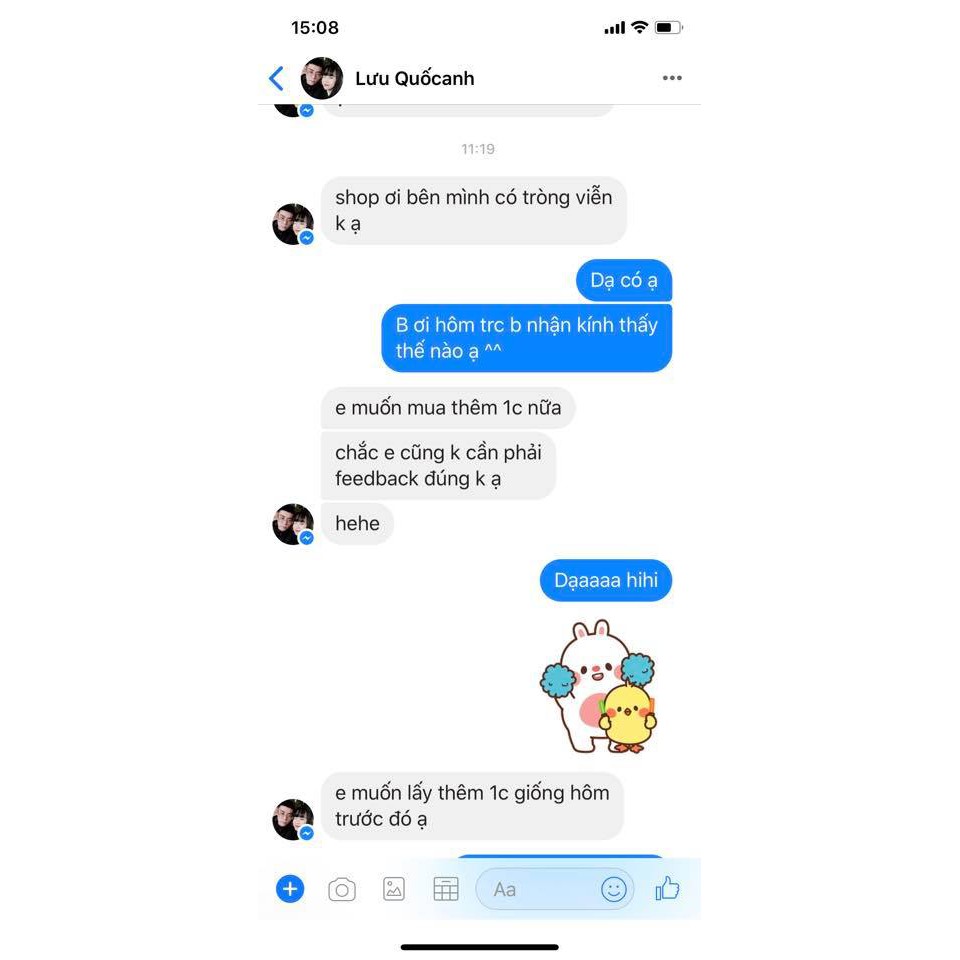Image resolution: width=960 pixels, height=960 pixels.
Task: Tap the "shop ơi bên mình" message
Action: click(x=473, y=211)
